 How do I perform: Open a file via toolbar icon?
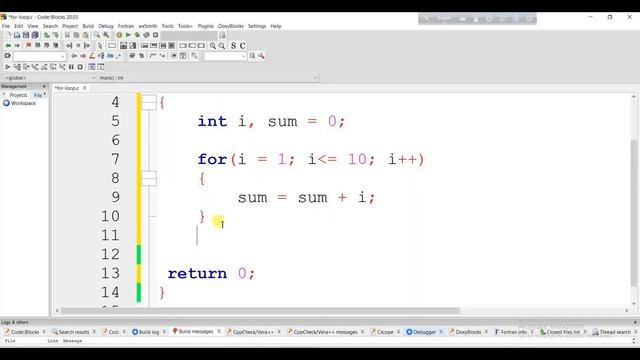click(17, 35)
